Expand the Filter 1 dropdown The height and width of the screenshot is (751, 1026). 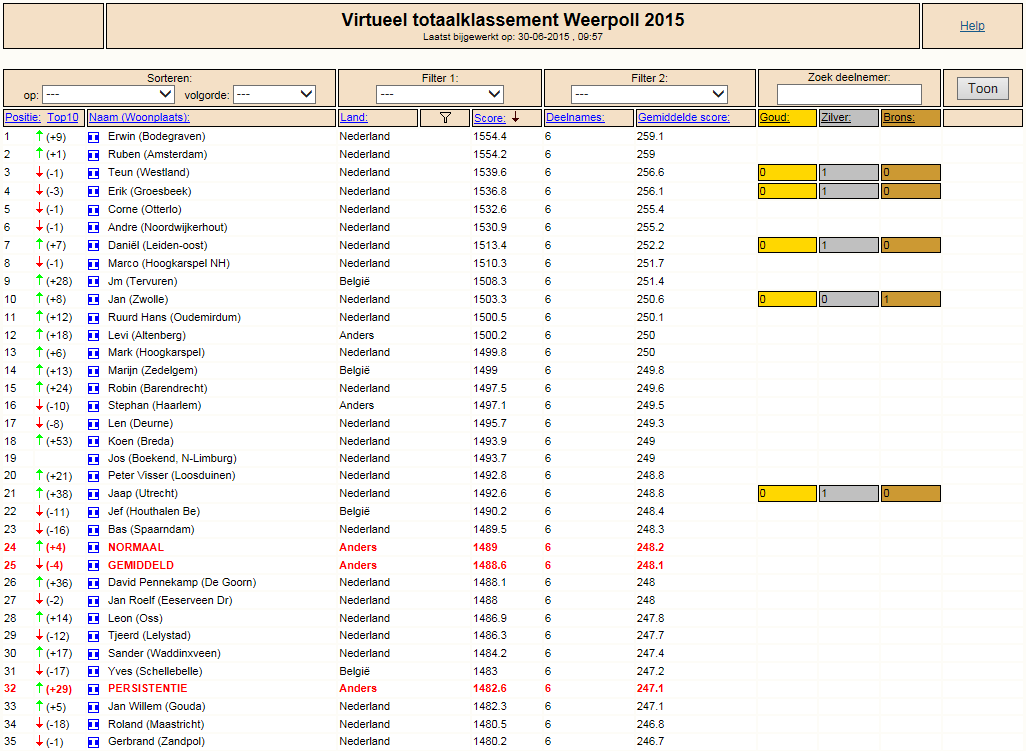(440, 94)
